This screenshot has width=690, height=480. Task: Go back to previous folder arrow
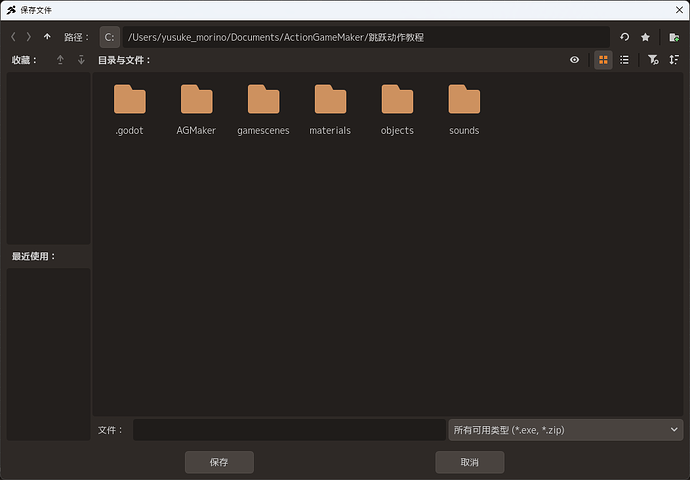pos(13,37)
